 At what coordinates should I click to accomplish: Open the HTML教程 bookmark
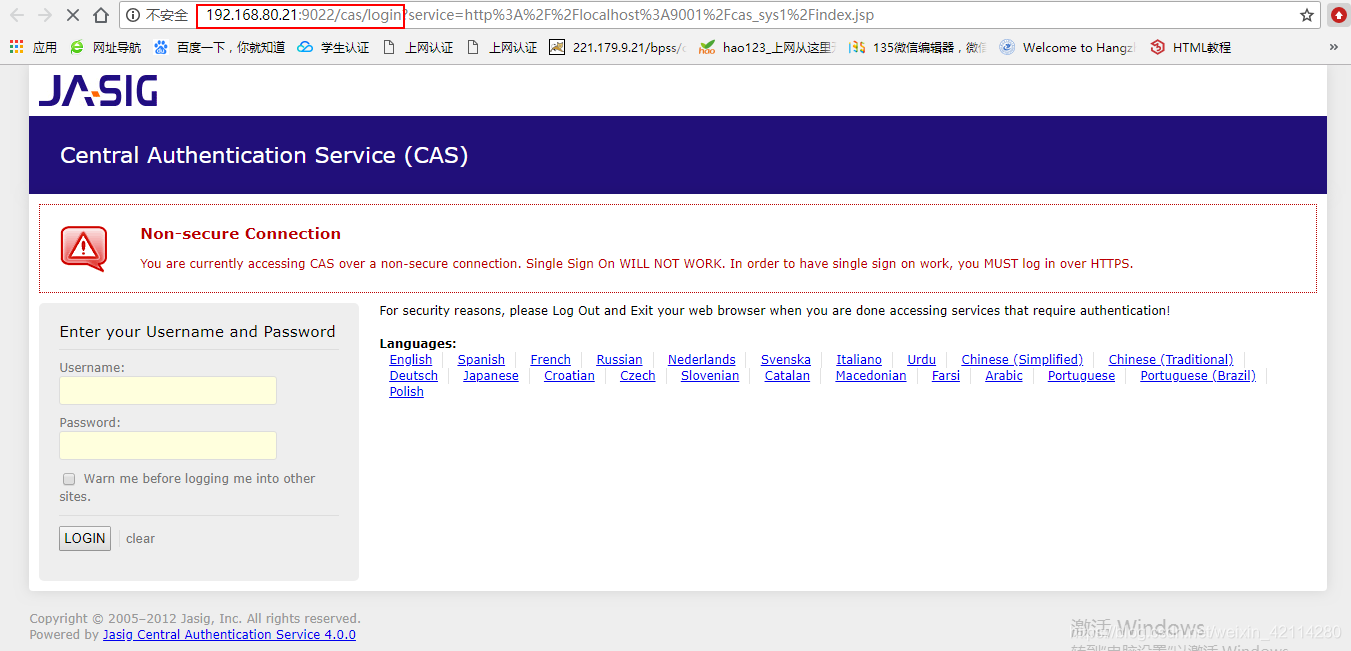coord(1190,47)
